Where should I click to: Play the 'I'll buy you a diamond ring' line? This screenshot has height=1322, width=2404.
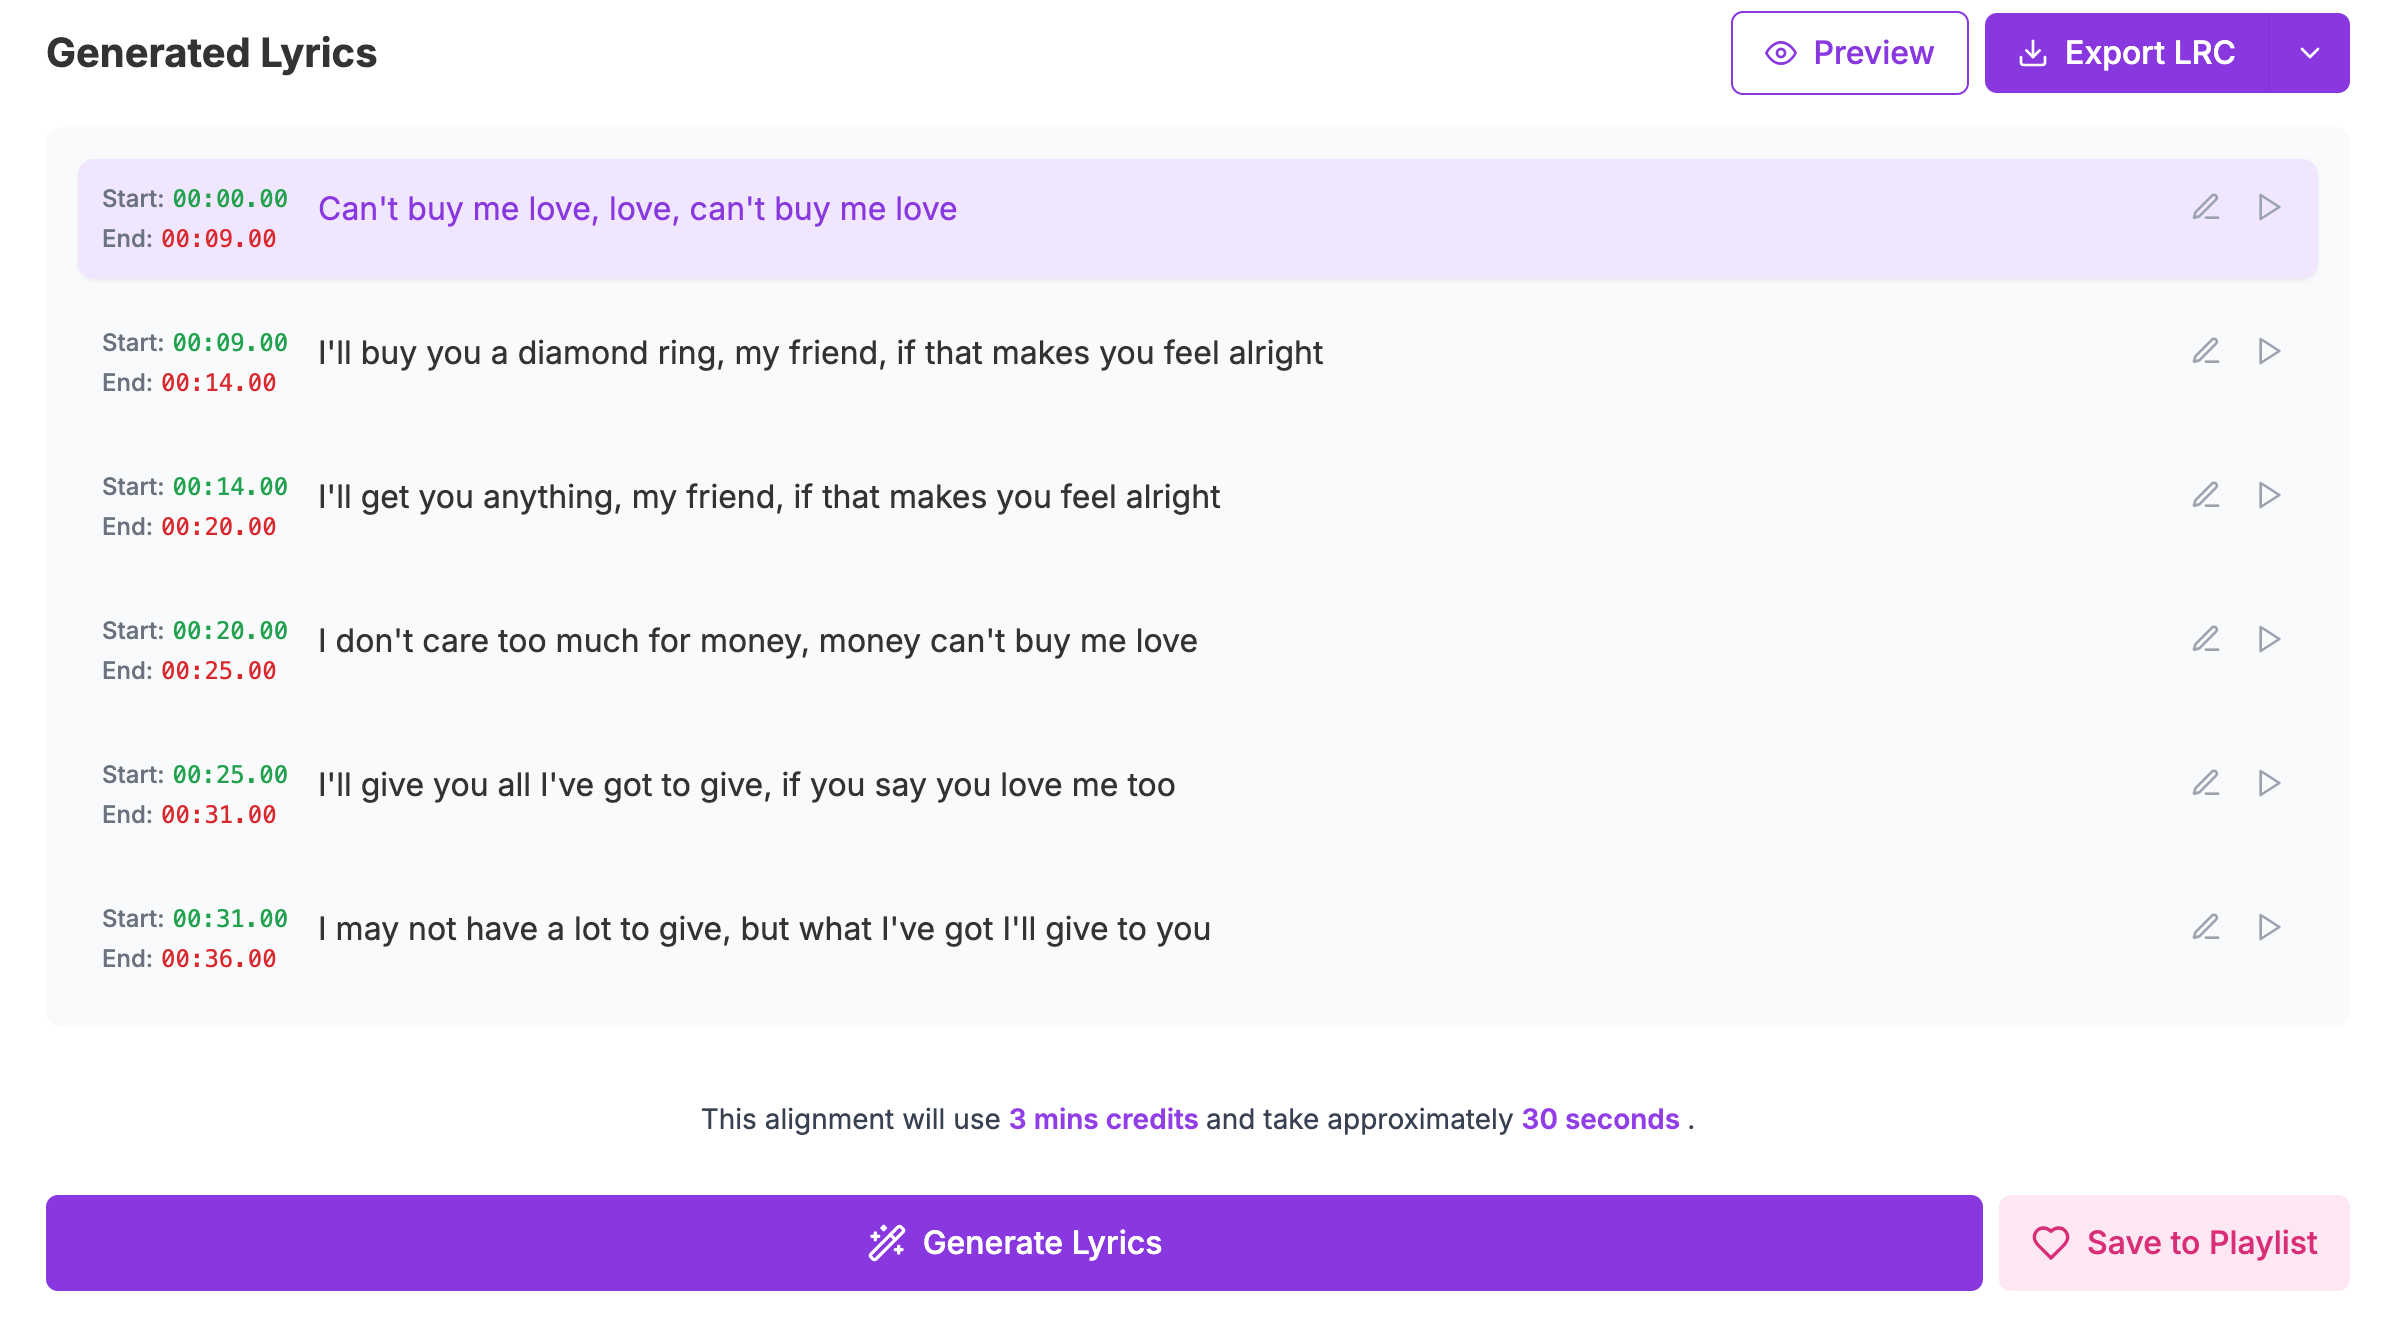pyautogui.click(x=2269, y=351)
